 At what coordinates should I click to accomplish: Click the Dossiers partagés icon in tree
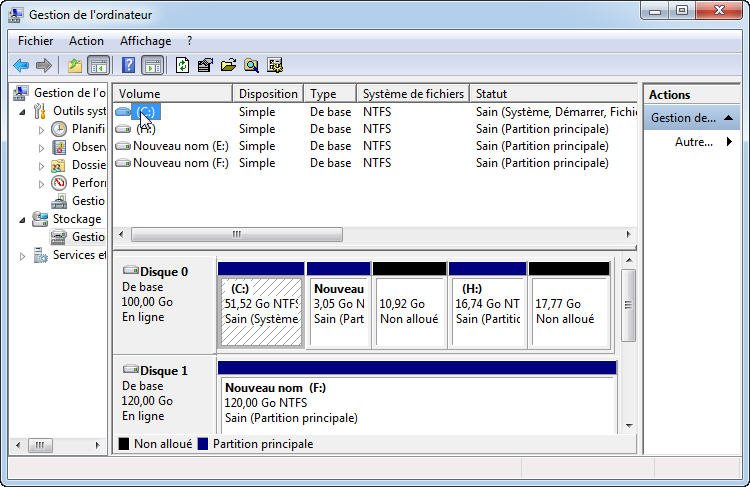tap(58, 166)
